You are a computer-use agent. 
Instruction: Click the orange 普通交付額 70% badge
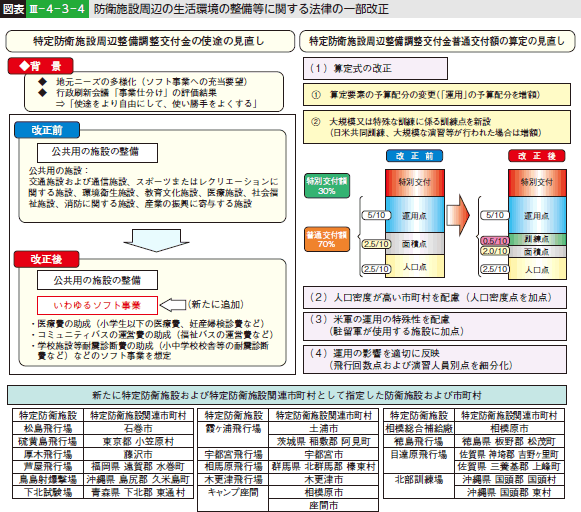click(327, 239)
